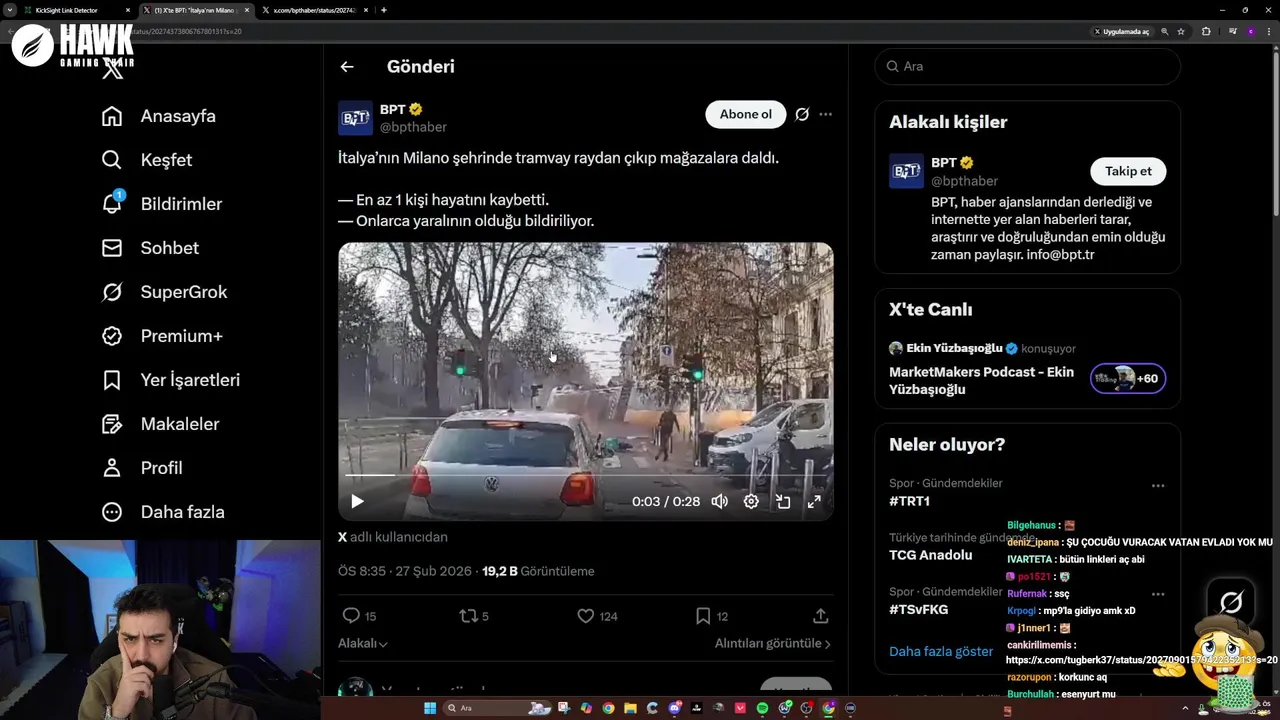1280x720 pixels.
Task: Click Grok icon on BPT post
Action: (x=802, y=114)
